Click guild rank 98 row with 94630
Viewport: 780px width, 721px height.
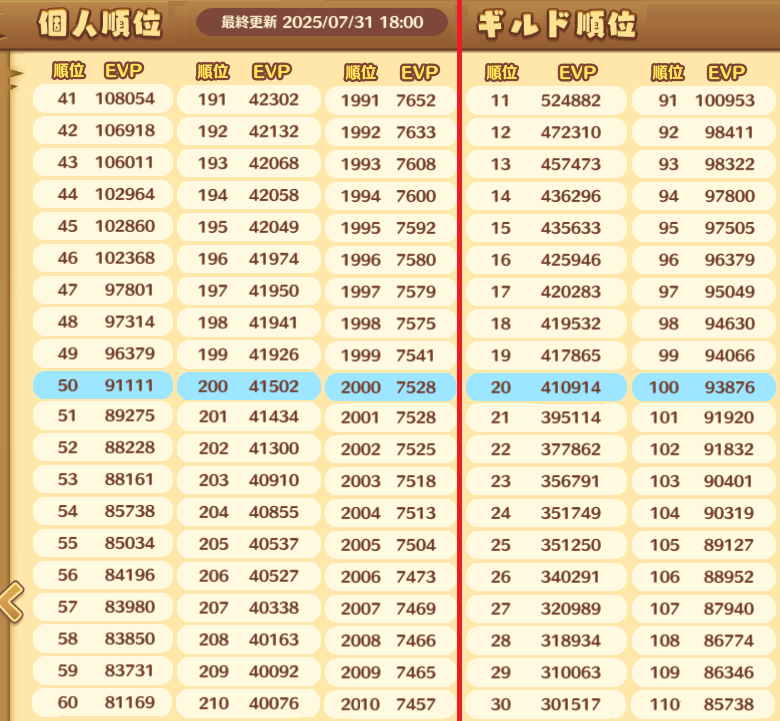coord(704,323)
